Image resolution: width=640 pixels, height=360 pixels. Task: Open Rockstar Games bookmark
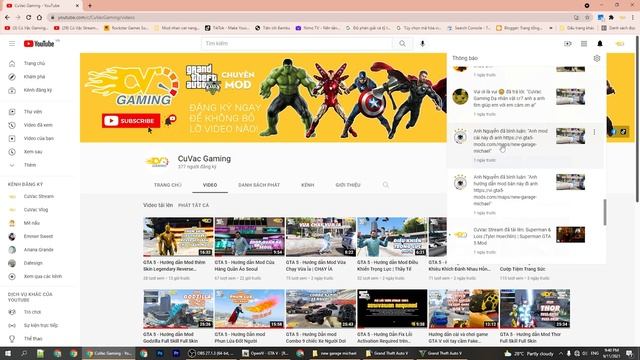tap(126, 28)
